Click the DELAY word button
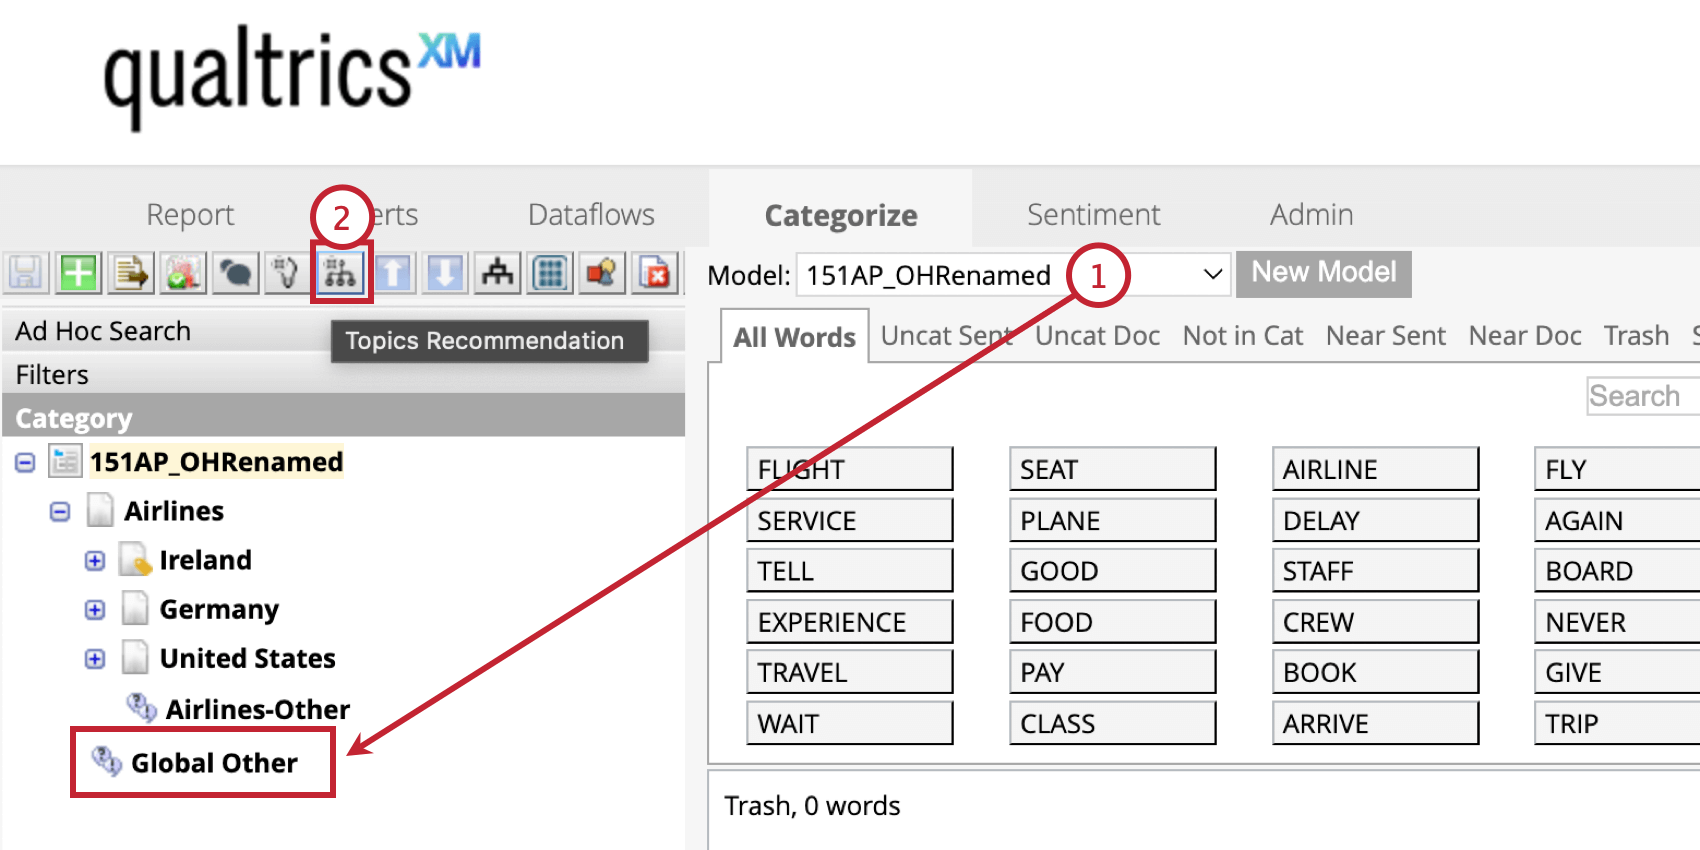Image resolution: width=1700 pixels, height=850 pixels. tap(1375, 520)
